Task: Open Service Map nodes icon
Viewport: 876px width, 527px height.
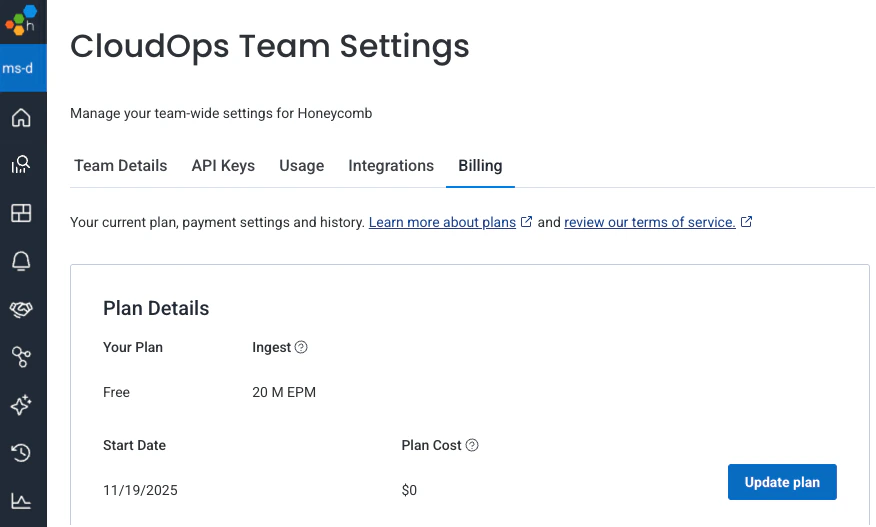Action: 21,357
